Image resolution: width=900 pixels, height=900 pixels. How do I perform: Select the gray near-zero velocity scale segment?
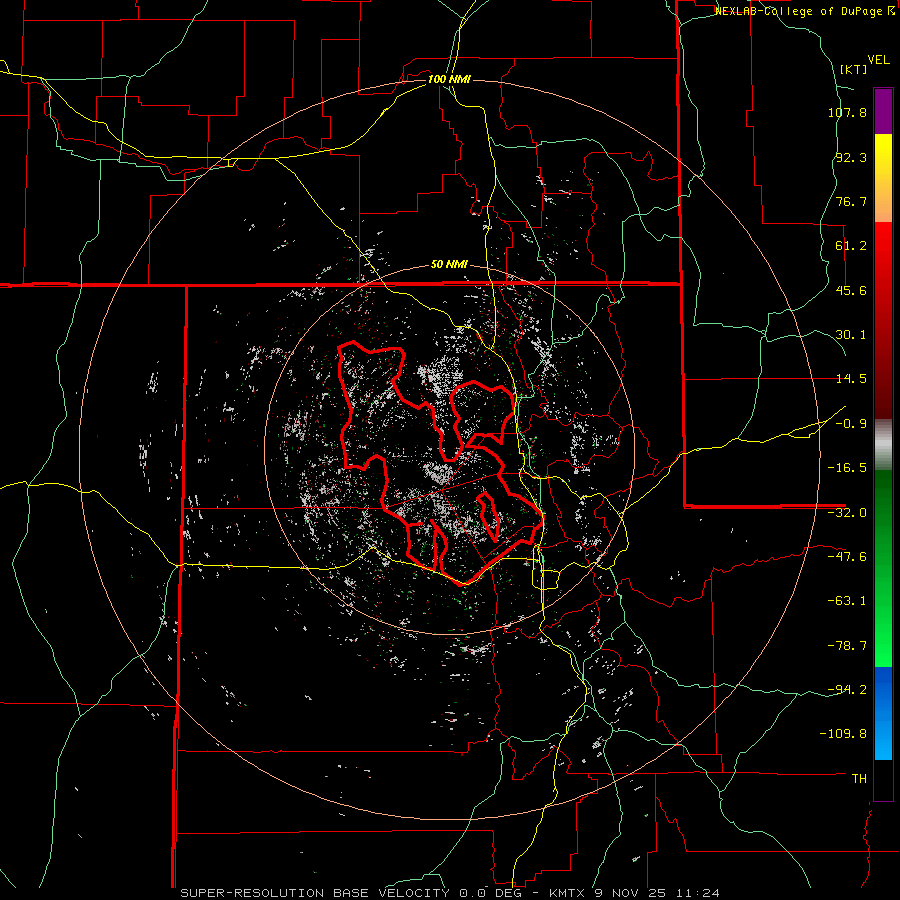pyautogui.click(x=883, y=442)
